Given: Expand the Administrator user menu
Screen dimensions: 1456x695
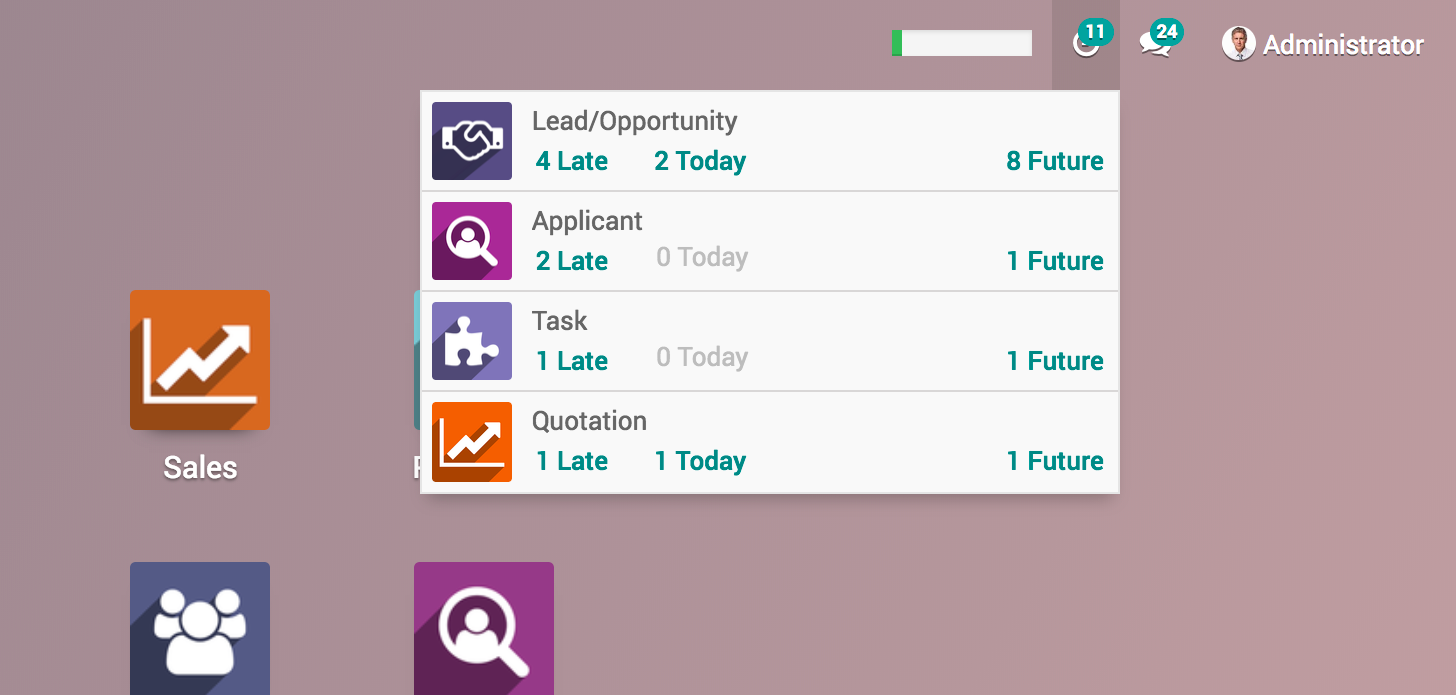Looking at the screenshot, I should 1342,45.
